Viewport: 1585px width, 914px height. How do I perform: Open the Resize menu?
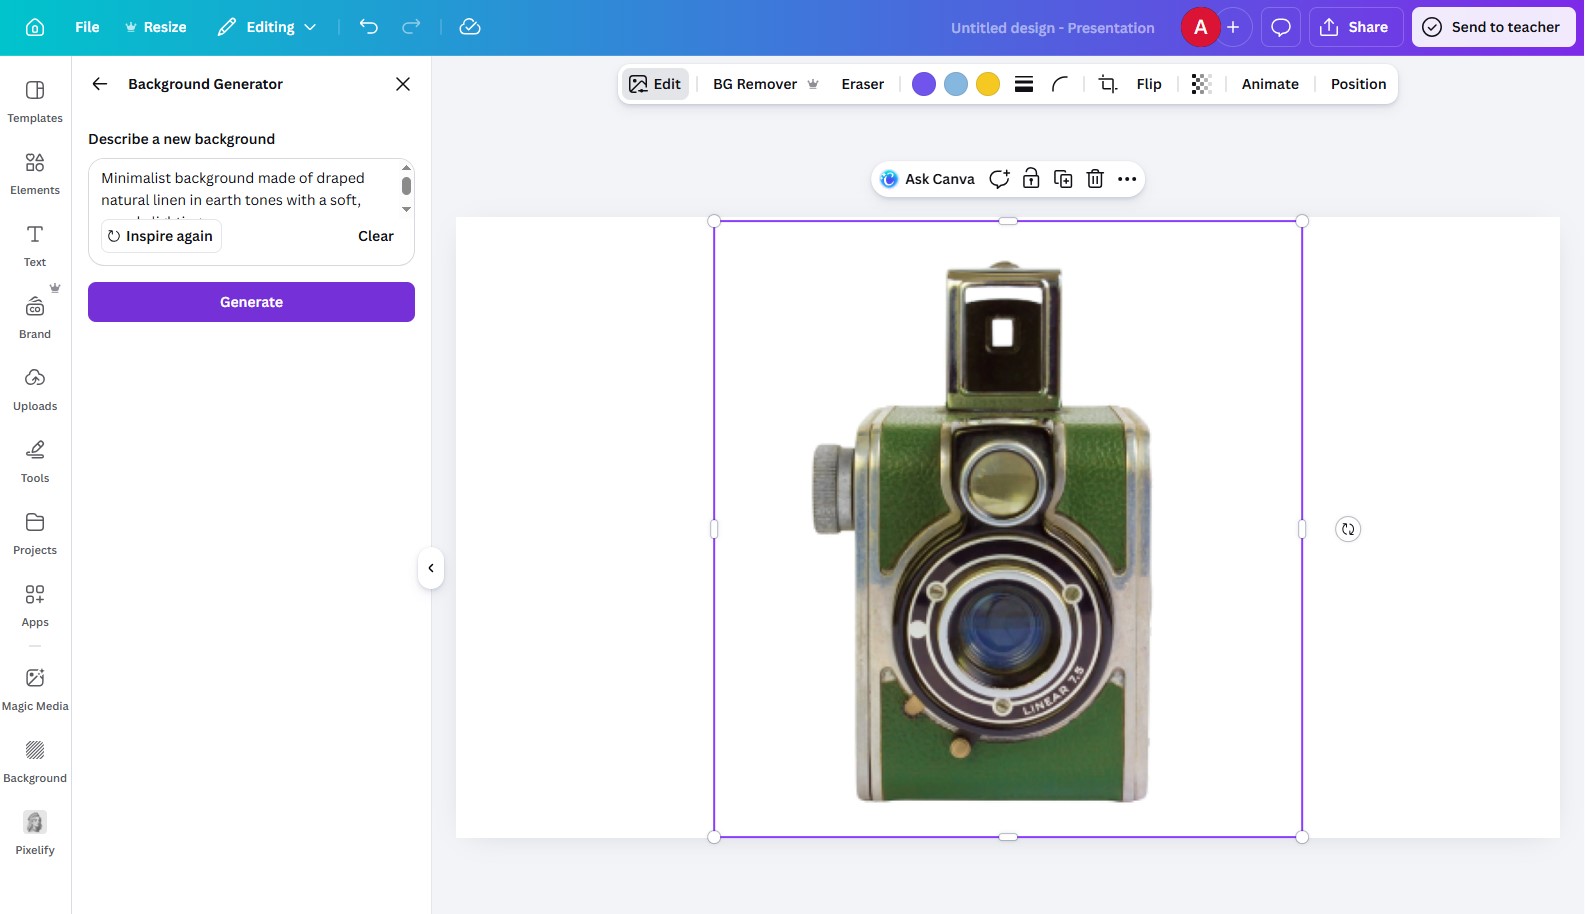(155, 27)
